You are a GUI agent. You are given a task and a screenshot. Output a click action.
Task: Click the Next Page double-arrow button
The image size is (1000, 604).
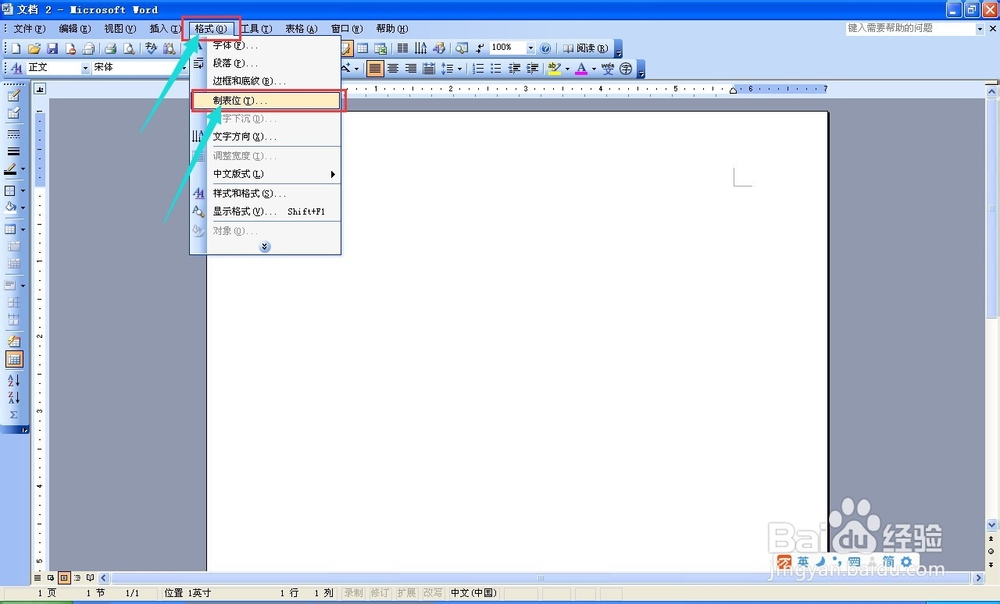click(991, 564)
